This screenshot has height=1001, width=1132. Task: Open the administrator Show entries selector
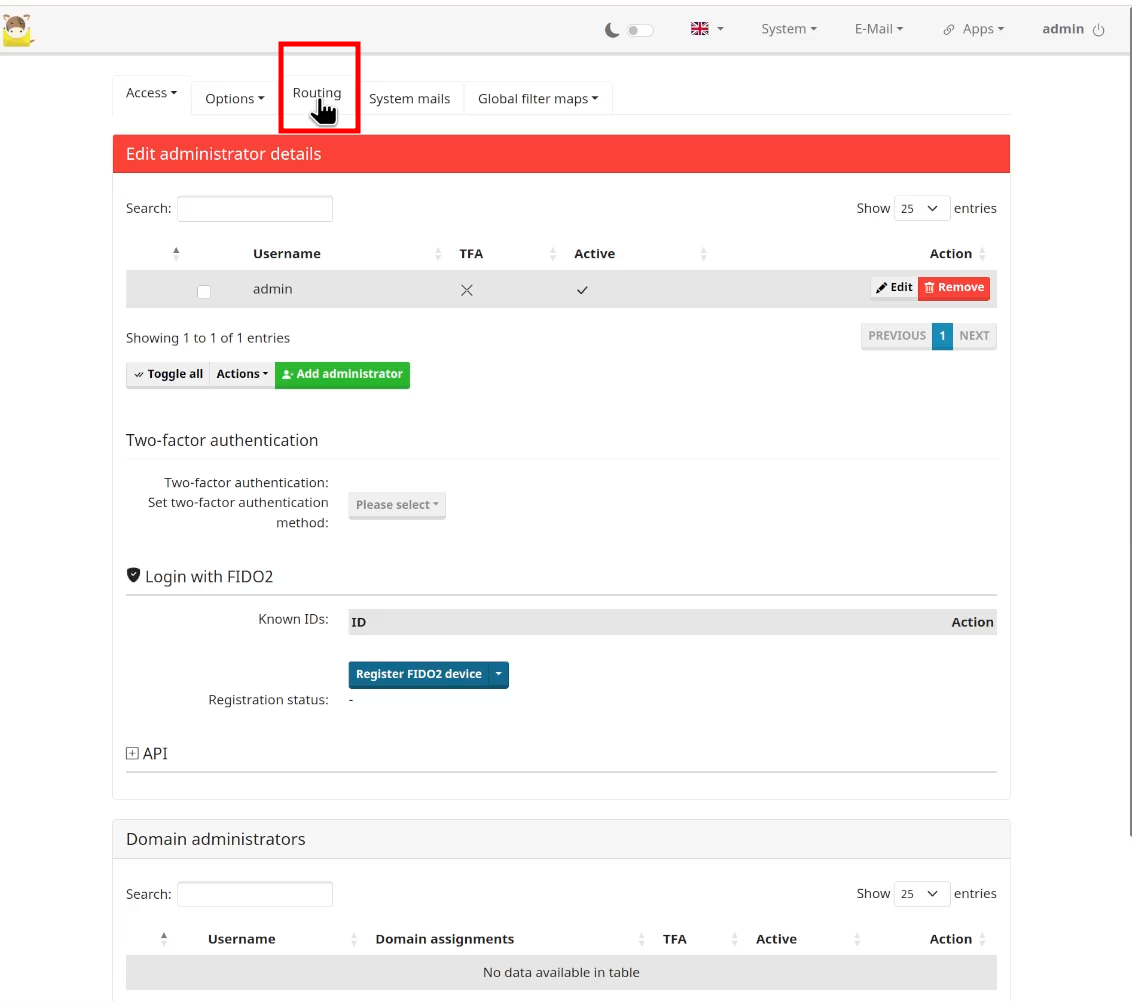pos(921,209)
